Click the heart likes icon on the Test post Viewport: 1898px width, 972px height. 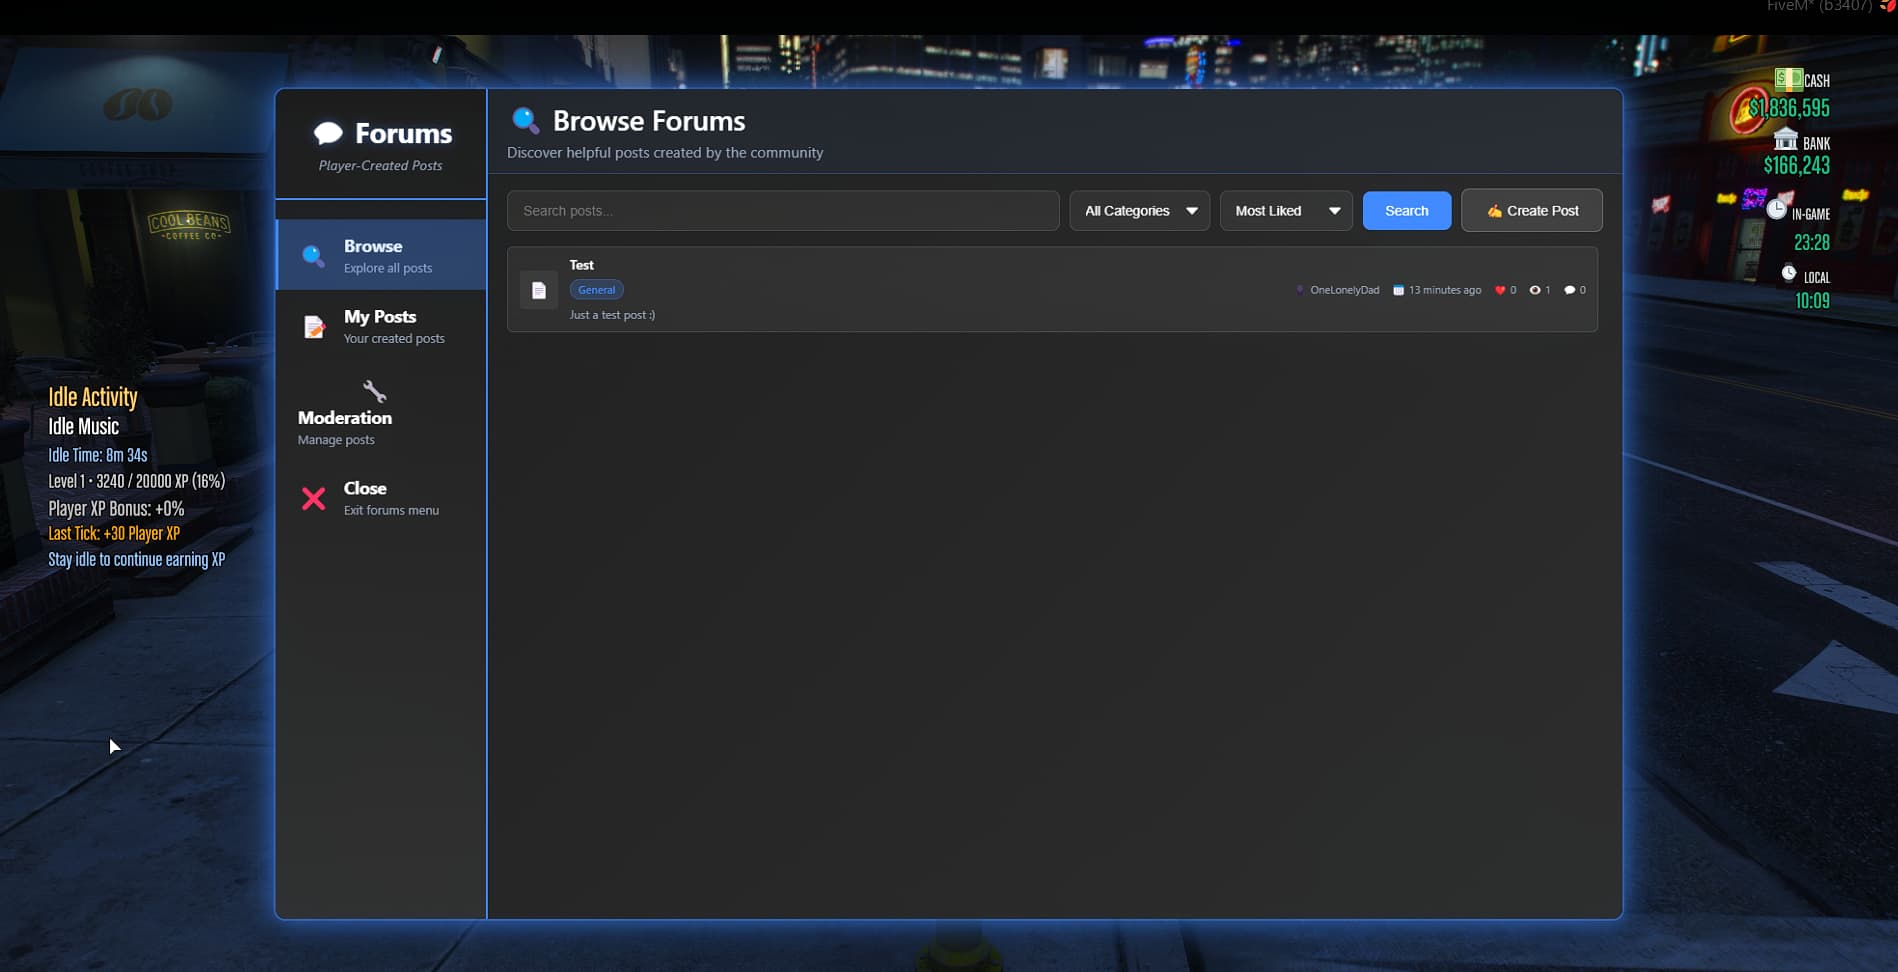[x=1499, y=290]
